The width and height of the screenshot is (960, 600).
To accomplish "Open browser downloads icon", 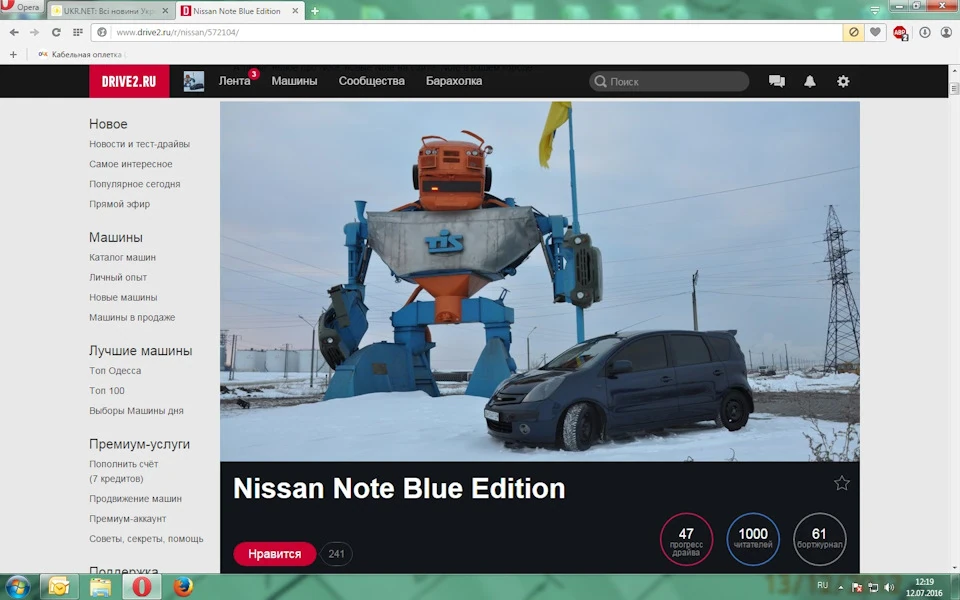I will (925, 32).
